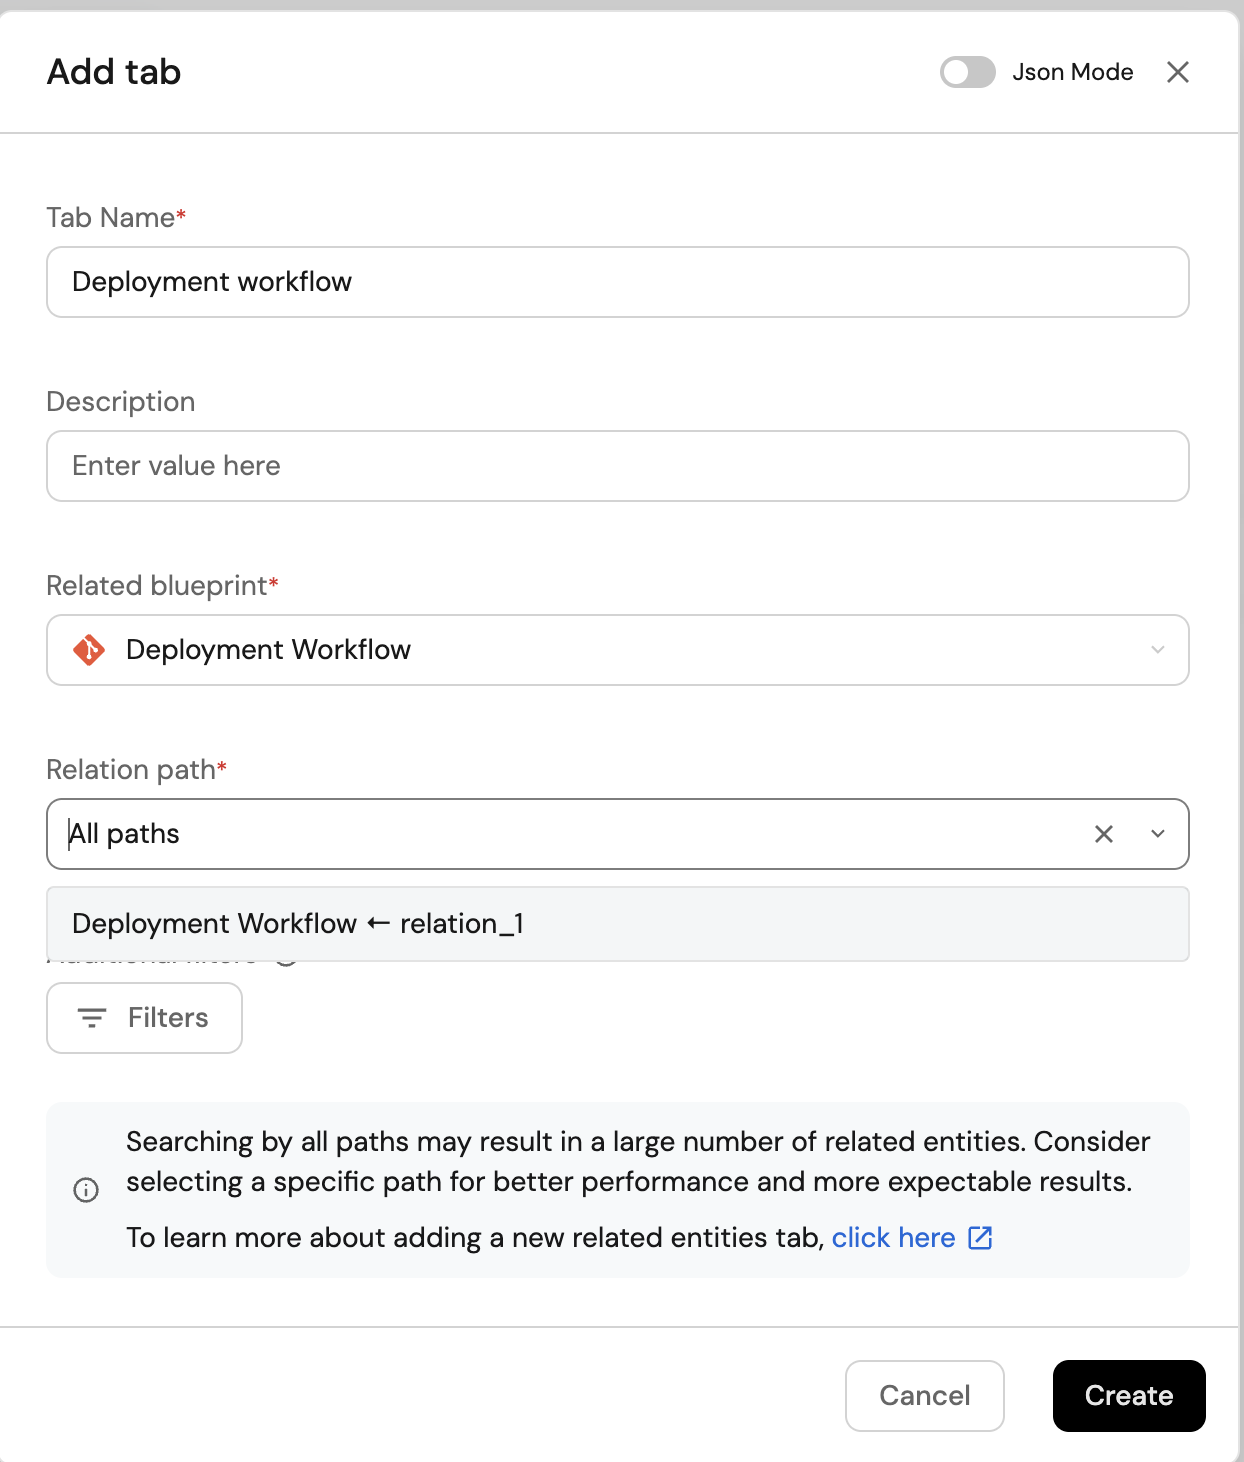1244x1462 pixels.
Task: Toggle the Json Mode switch
Action: 967,72
